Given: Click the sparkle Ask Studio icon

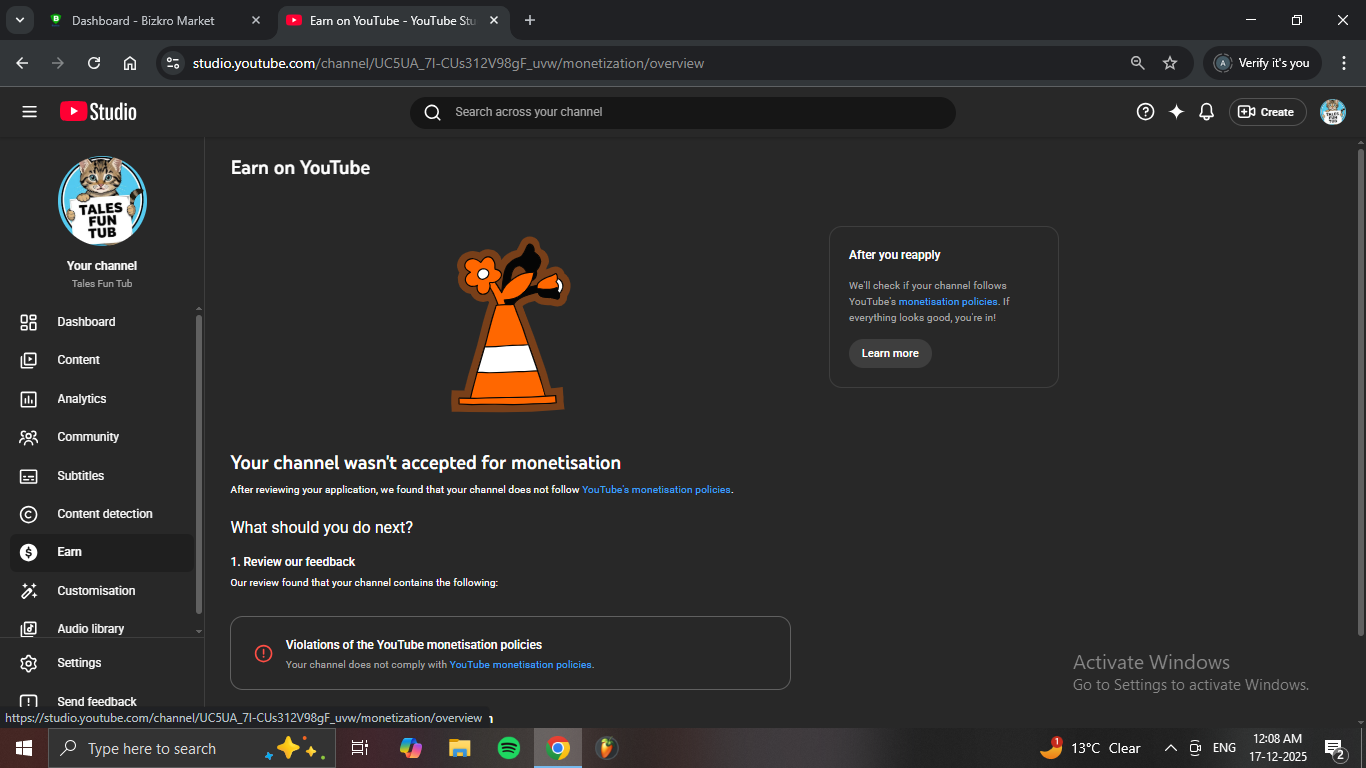Looking at the screenshot, I should 1176,112.
